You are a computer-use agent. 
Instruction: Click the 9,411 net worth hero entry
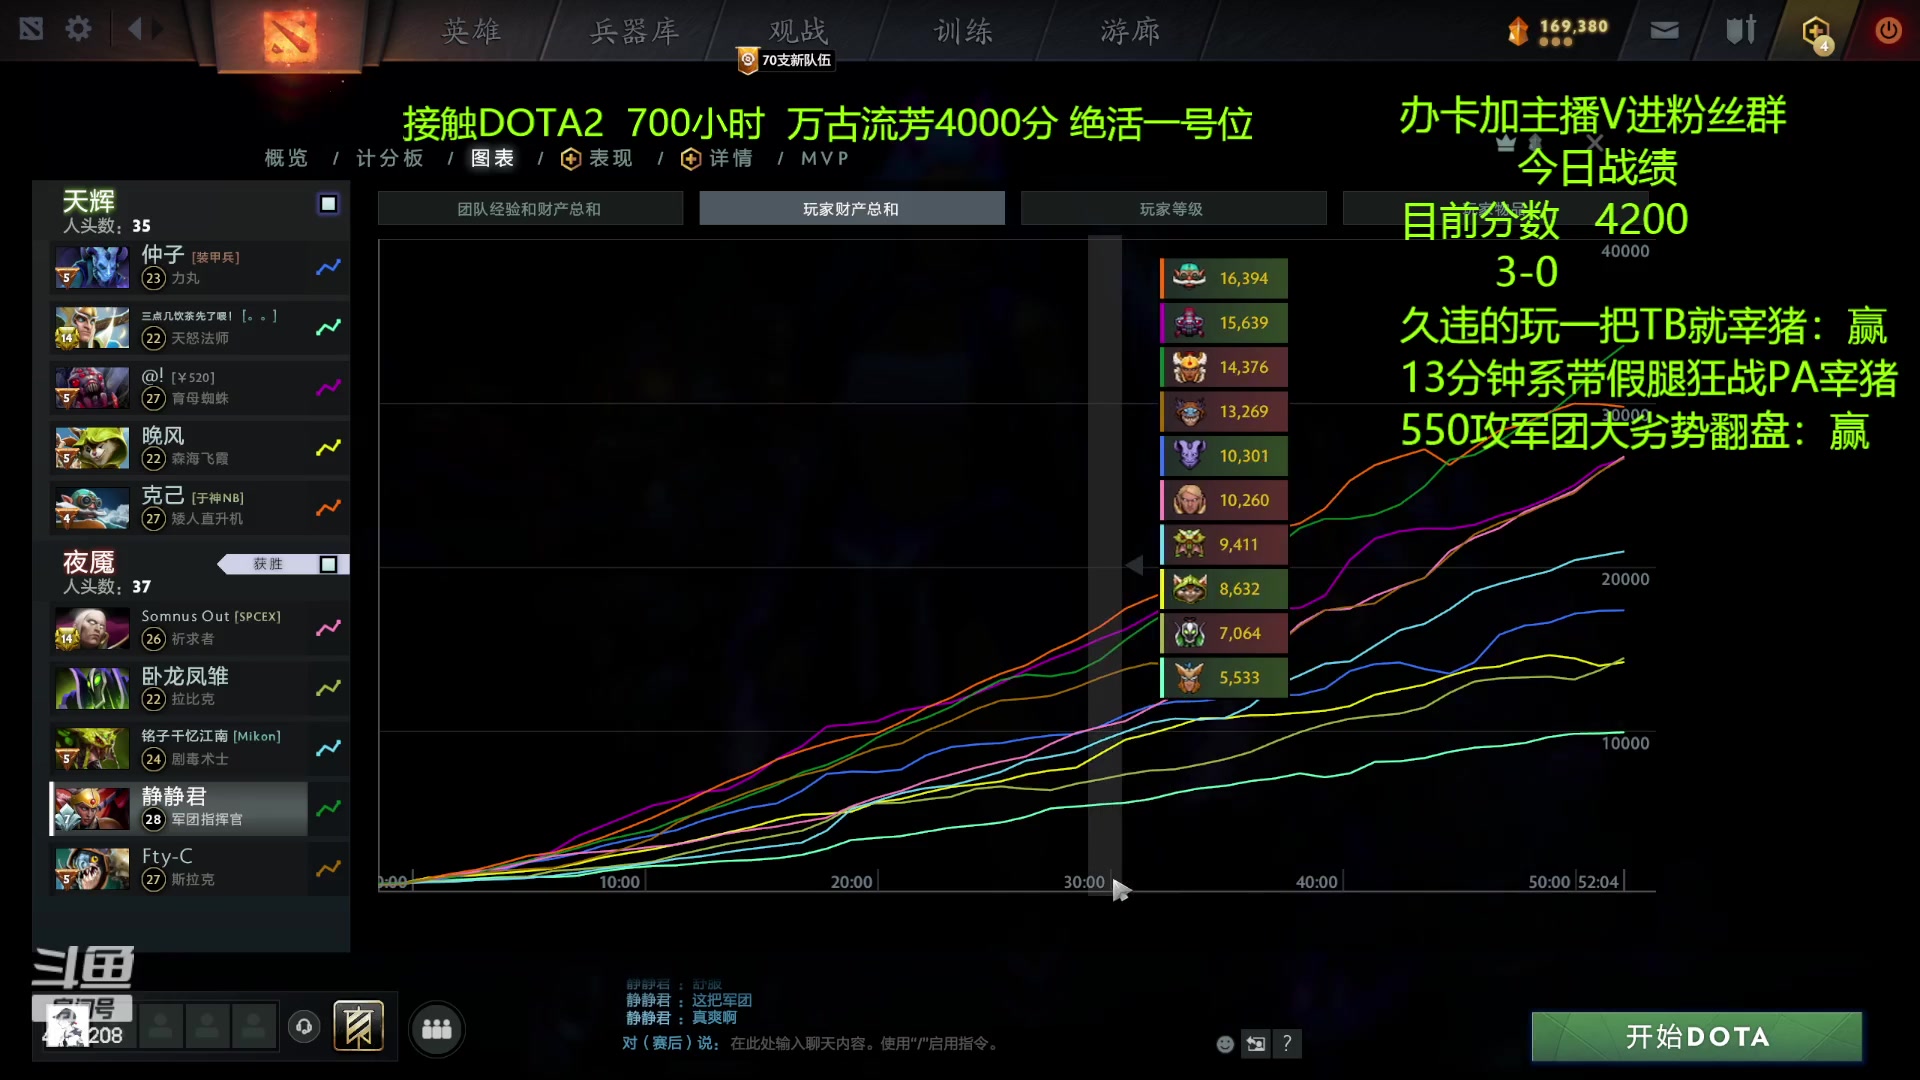pyautogui.click(x=1224, y=544)
